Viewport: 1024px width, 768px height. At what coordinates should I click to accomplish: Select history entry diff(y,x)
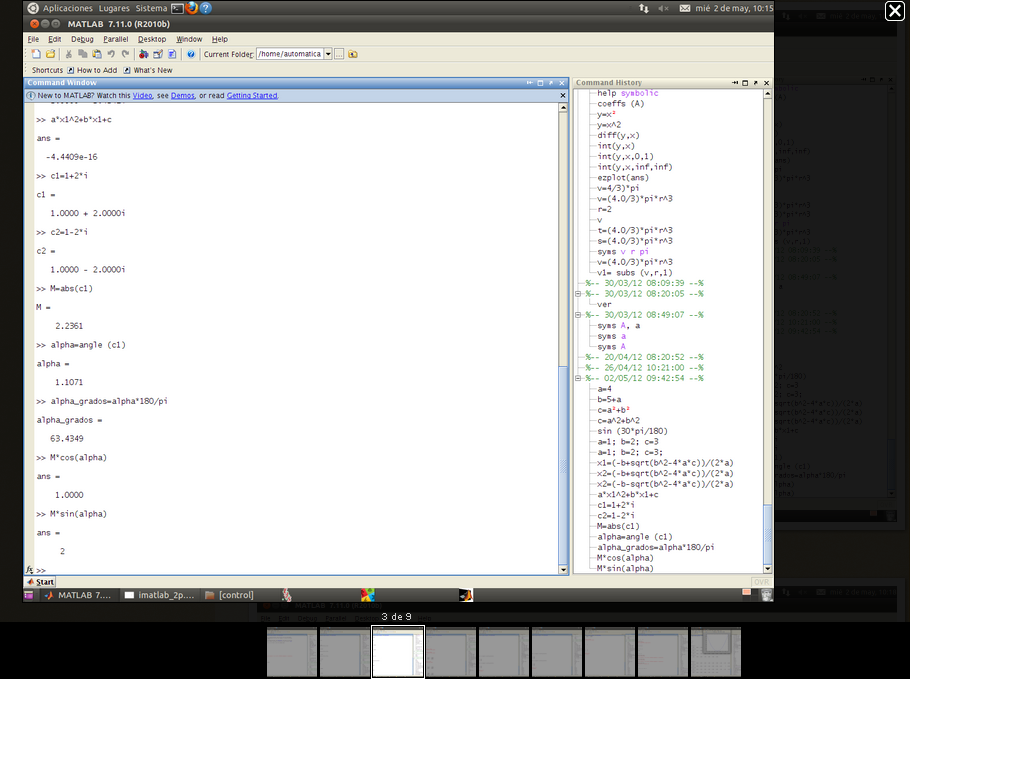pos(618,135)
